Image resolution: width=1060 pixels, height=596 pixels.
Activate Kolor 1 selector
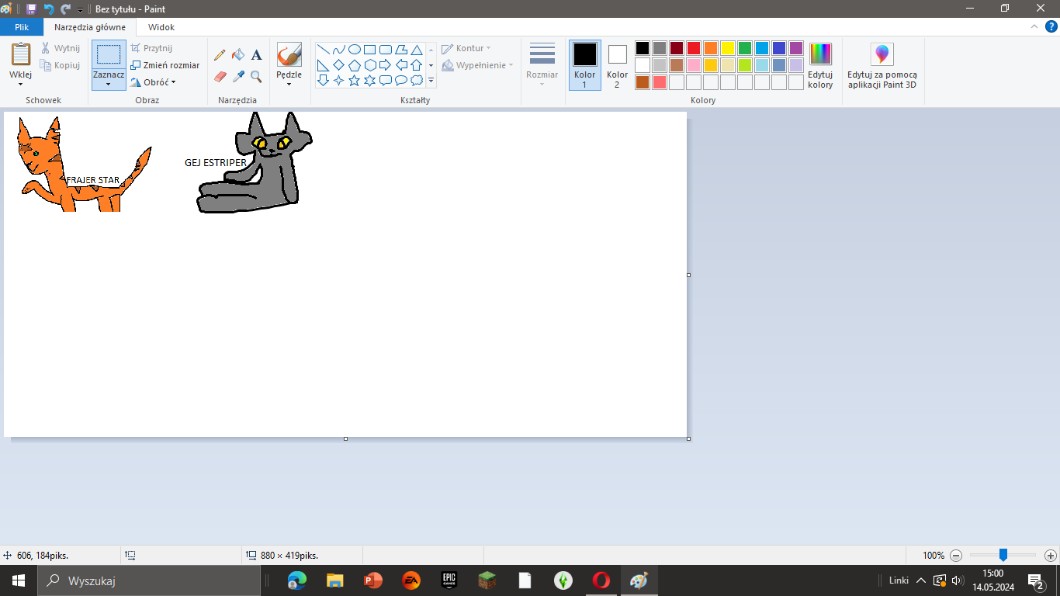[585, 65]
